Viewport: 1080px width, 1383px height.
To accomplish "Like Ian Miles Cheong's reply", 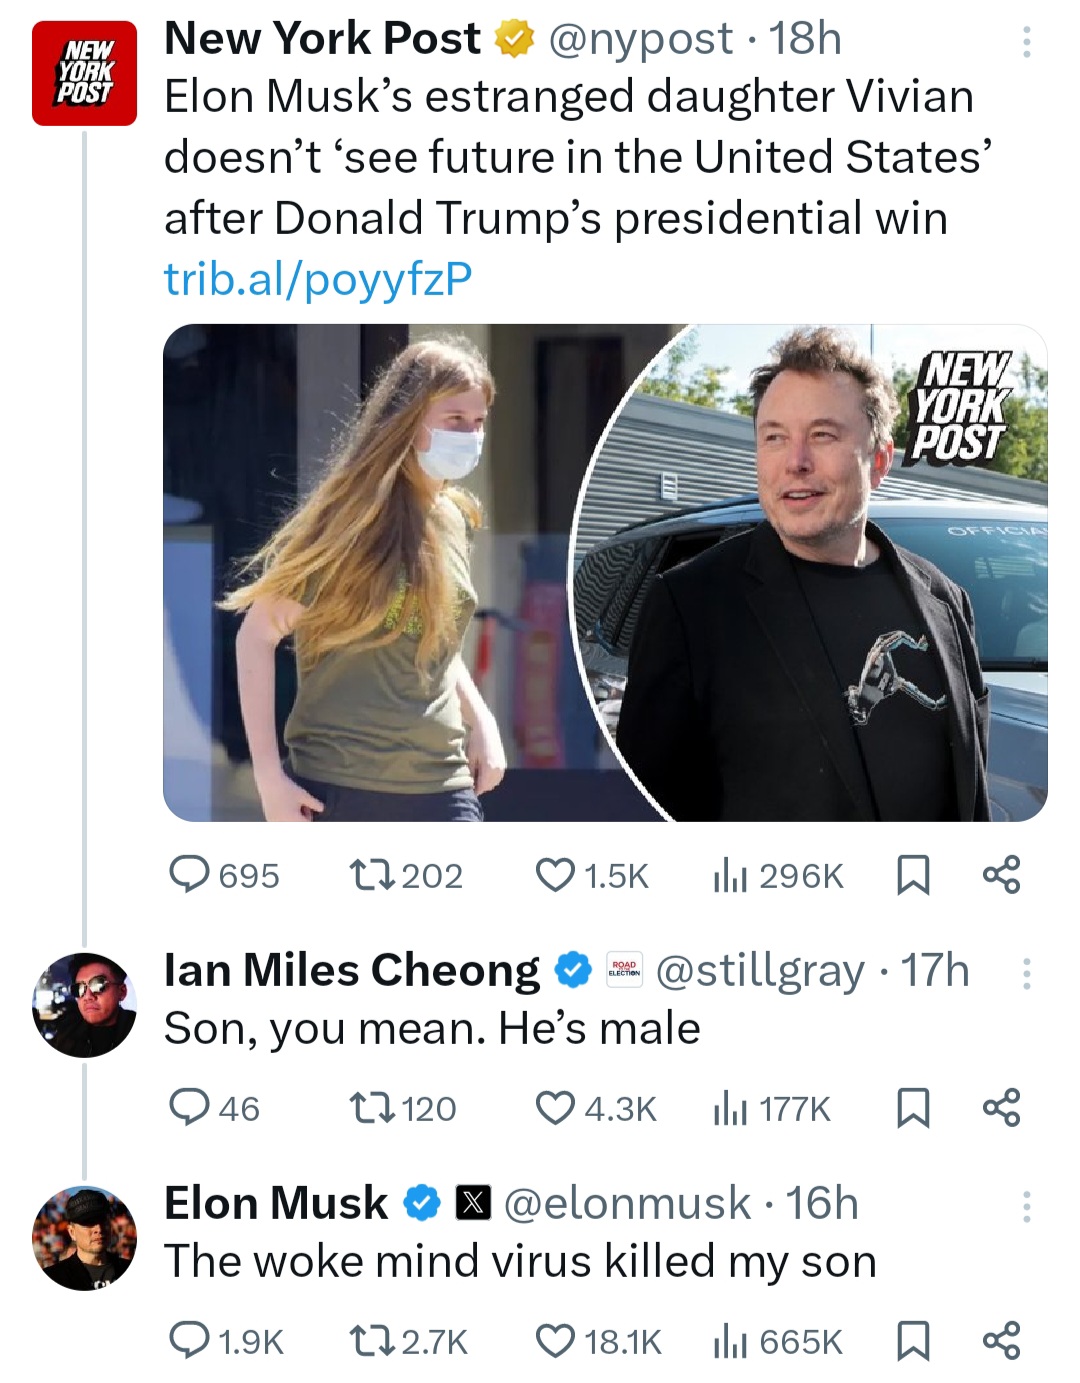I will point(556,1108).
